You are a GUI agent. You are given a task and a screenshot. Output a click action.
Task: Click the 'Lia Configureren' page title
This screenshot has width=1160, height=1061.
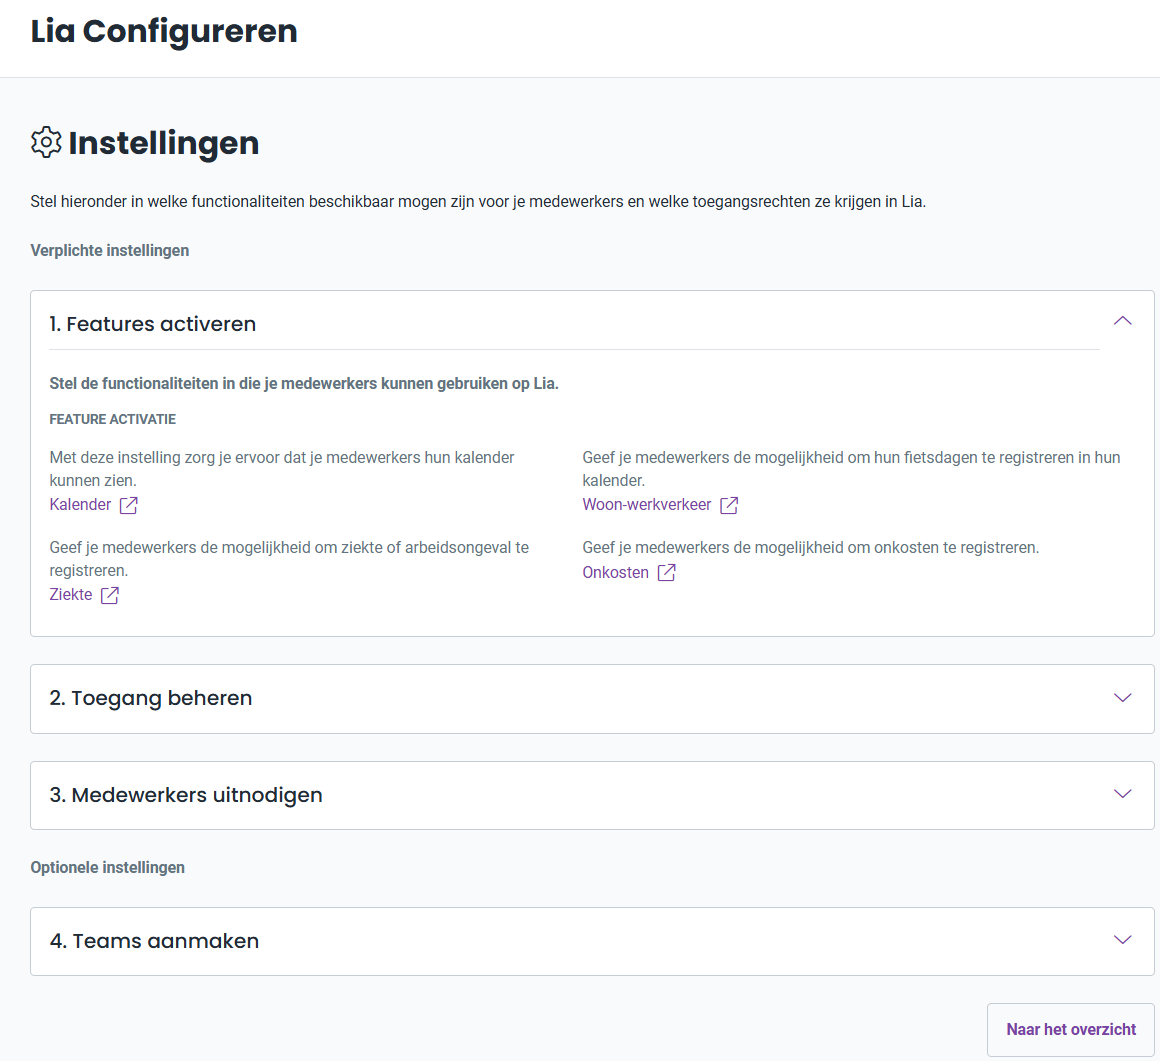point(163,32)
